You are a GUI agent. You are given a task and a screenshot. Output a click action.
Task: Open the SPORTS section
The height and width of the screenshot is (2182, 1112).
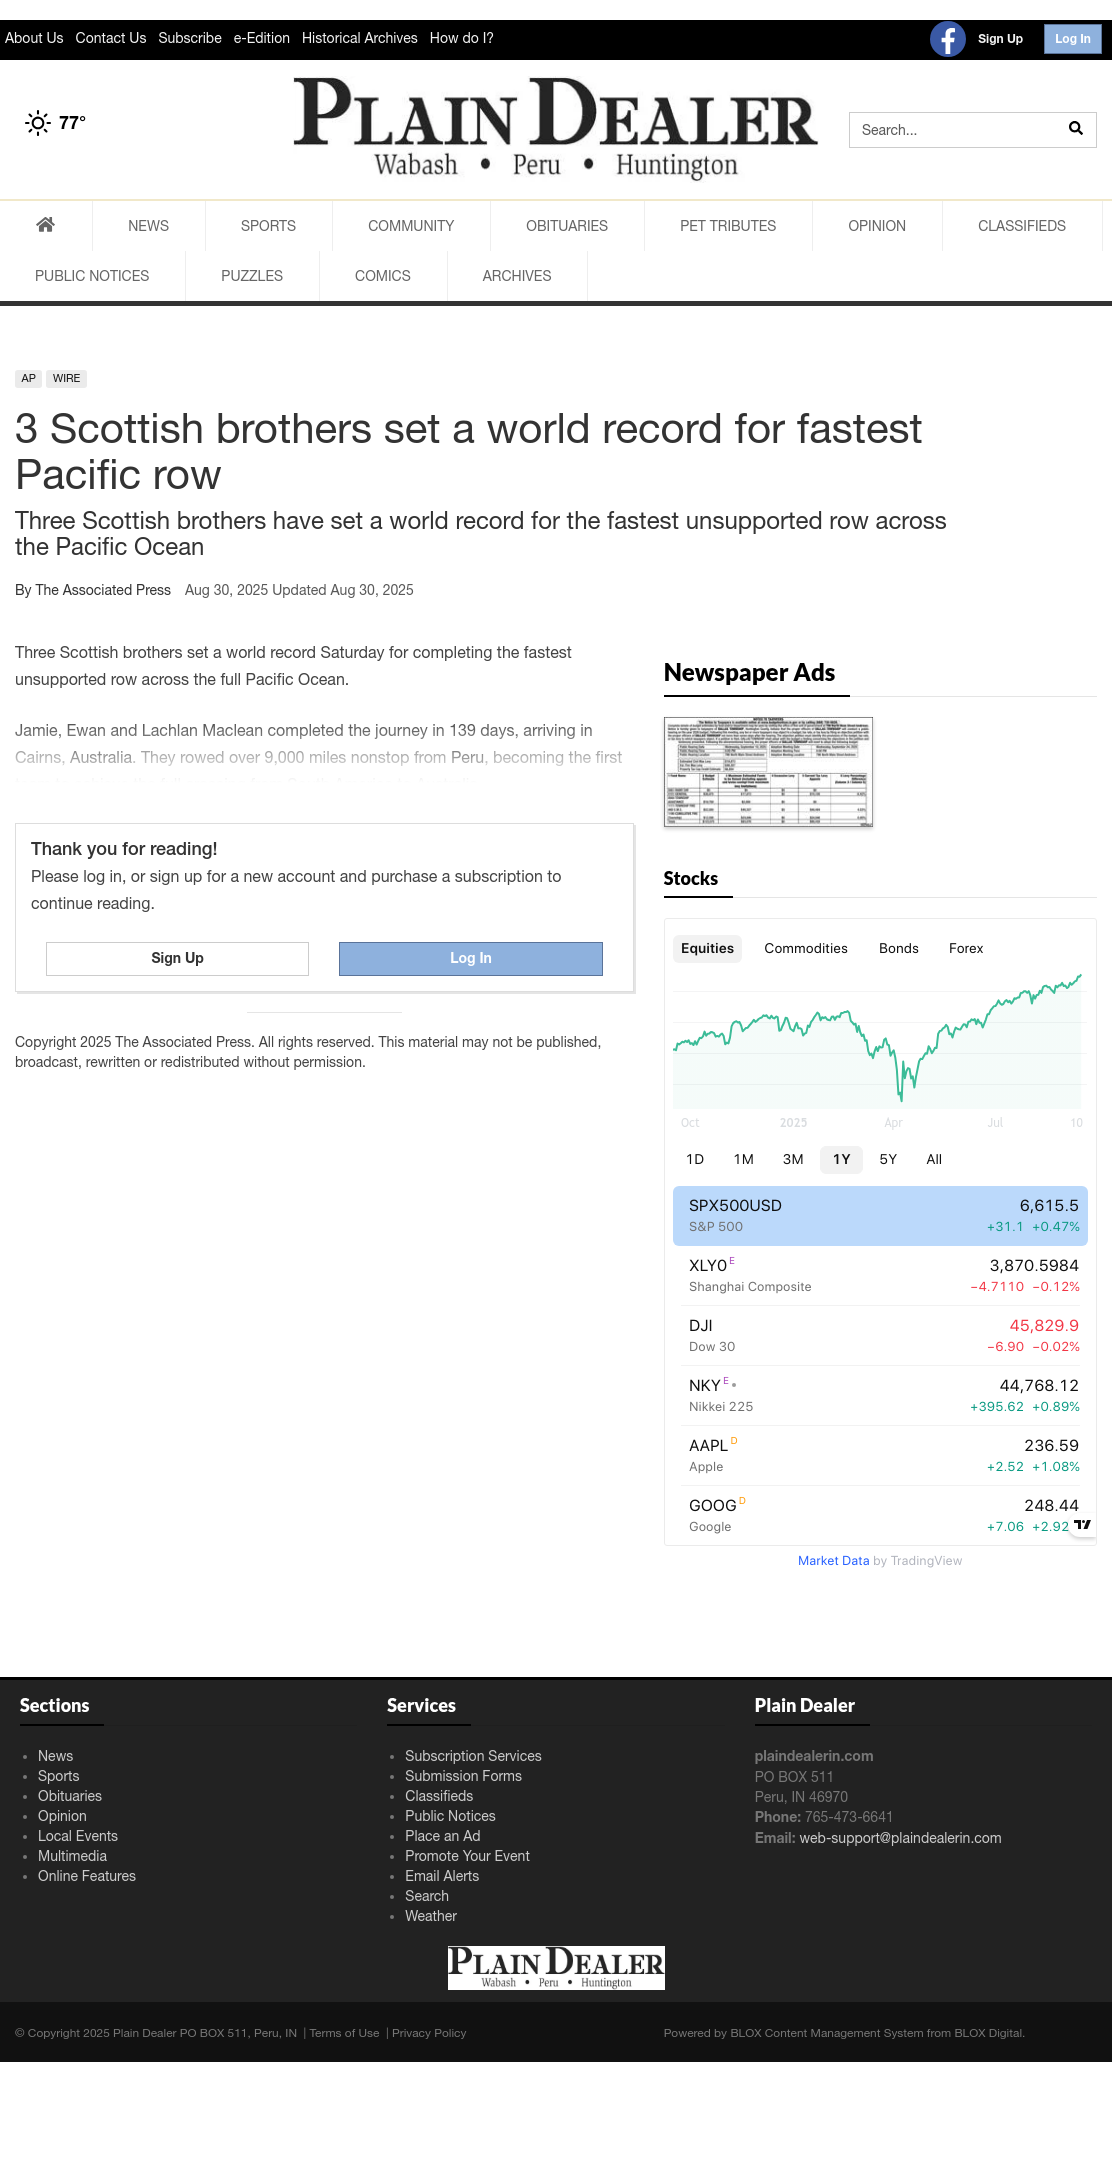coord(268,226)
